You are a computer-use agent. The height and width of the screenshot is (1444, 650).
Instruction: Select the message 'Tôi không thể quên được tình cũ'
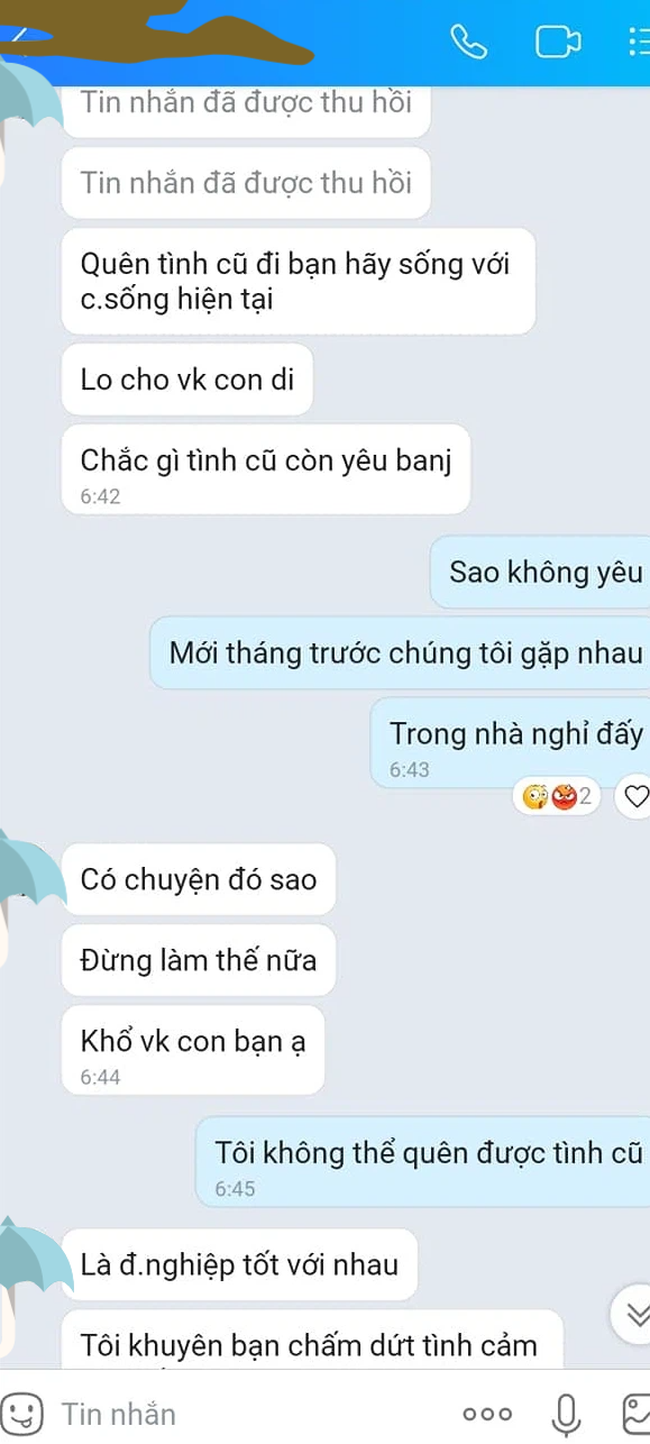pos(425,1162)
